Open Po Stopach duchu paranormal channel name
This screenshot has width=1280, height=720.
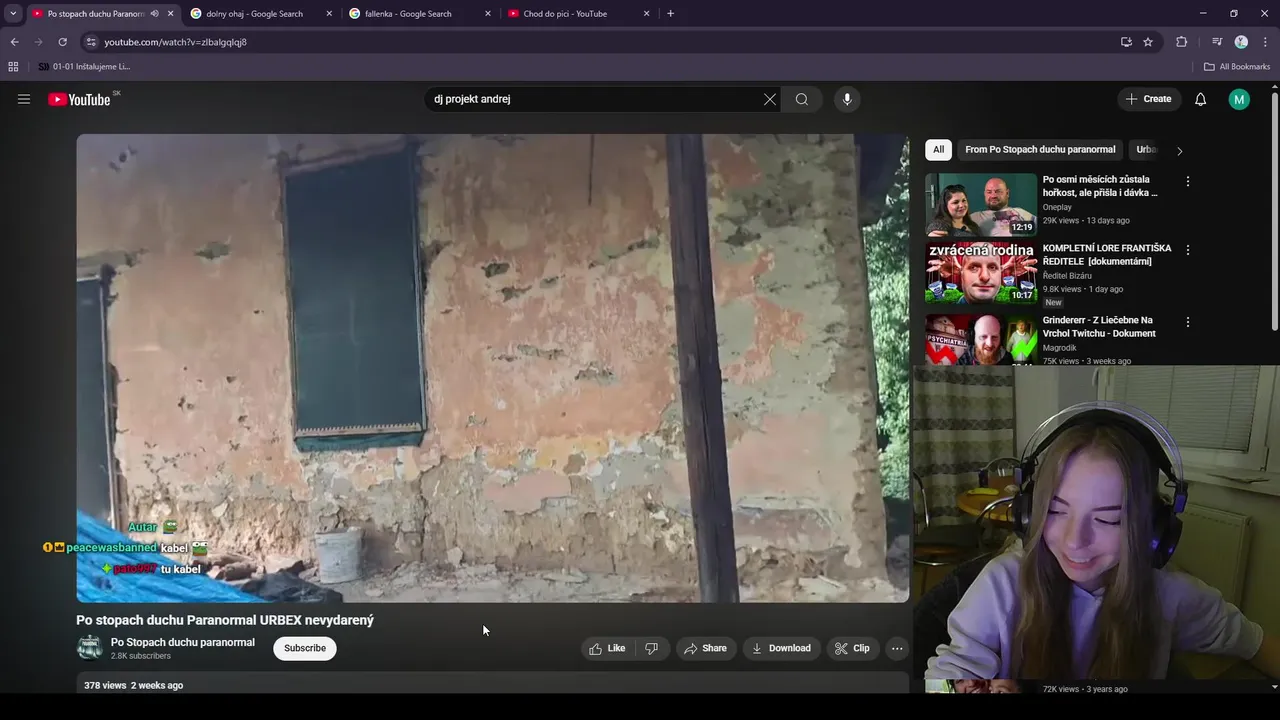point(183,642)
